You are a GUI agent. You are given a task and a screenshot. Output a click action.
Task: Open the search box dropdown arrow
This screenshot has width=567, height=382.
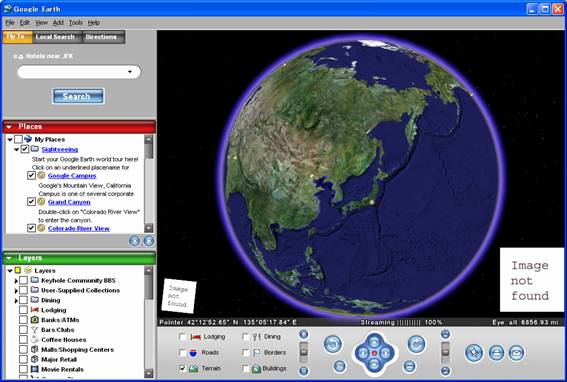(x=130, y=72)
